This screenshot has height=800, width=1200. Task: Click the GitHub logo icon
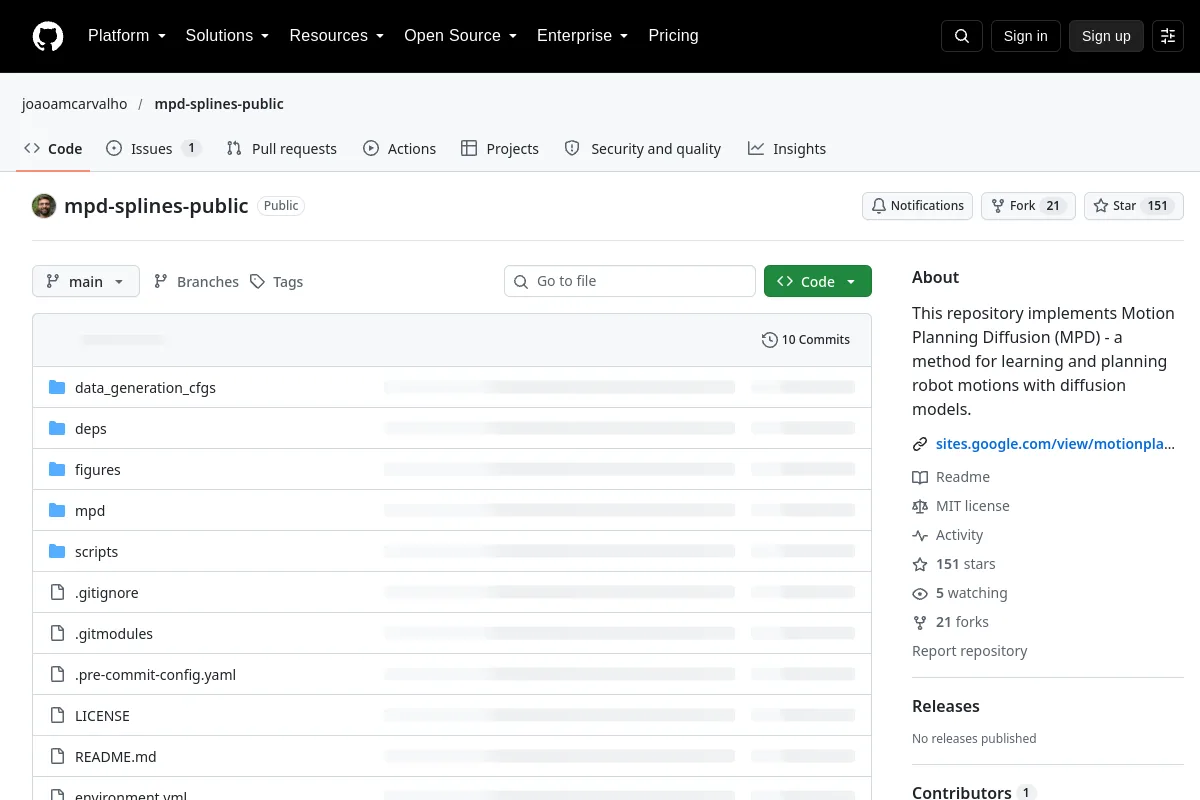(x=48, y=36)
